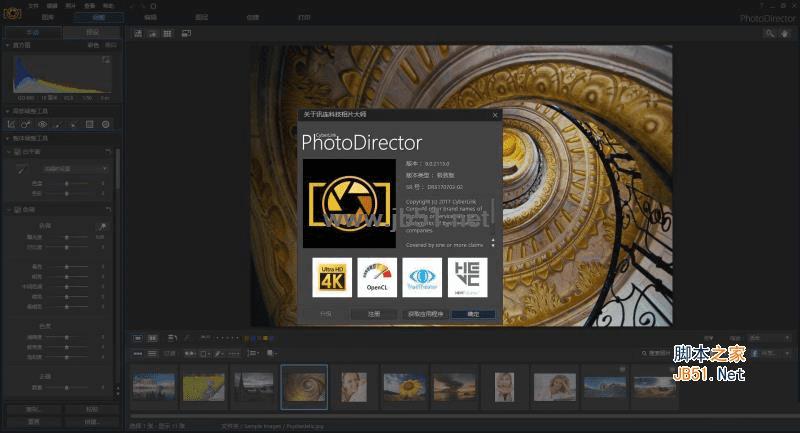Switch to the 图库 module tab
This screenshot has width=800, height=433.
click(x=47, y=17)
